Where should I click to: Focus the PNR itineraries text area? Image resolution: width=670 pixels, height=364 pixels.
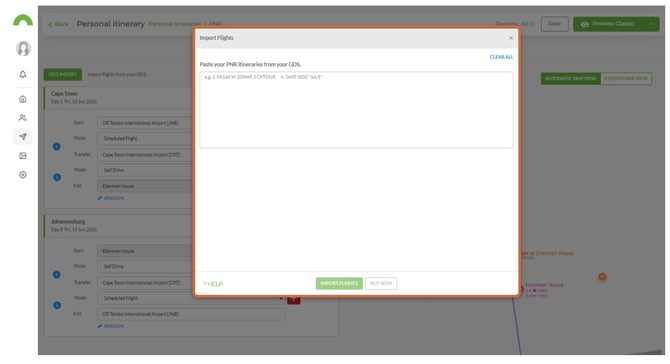(356, 110)
